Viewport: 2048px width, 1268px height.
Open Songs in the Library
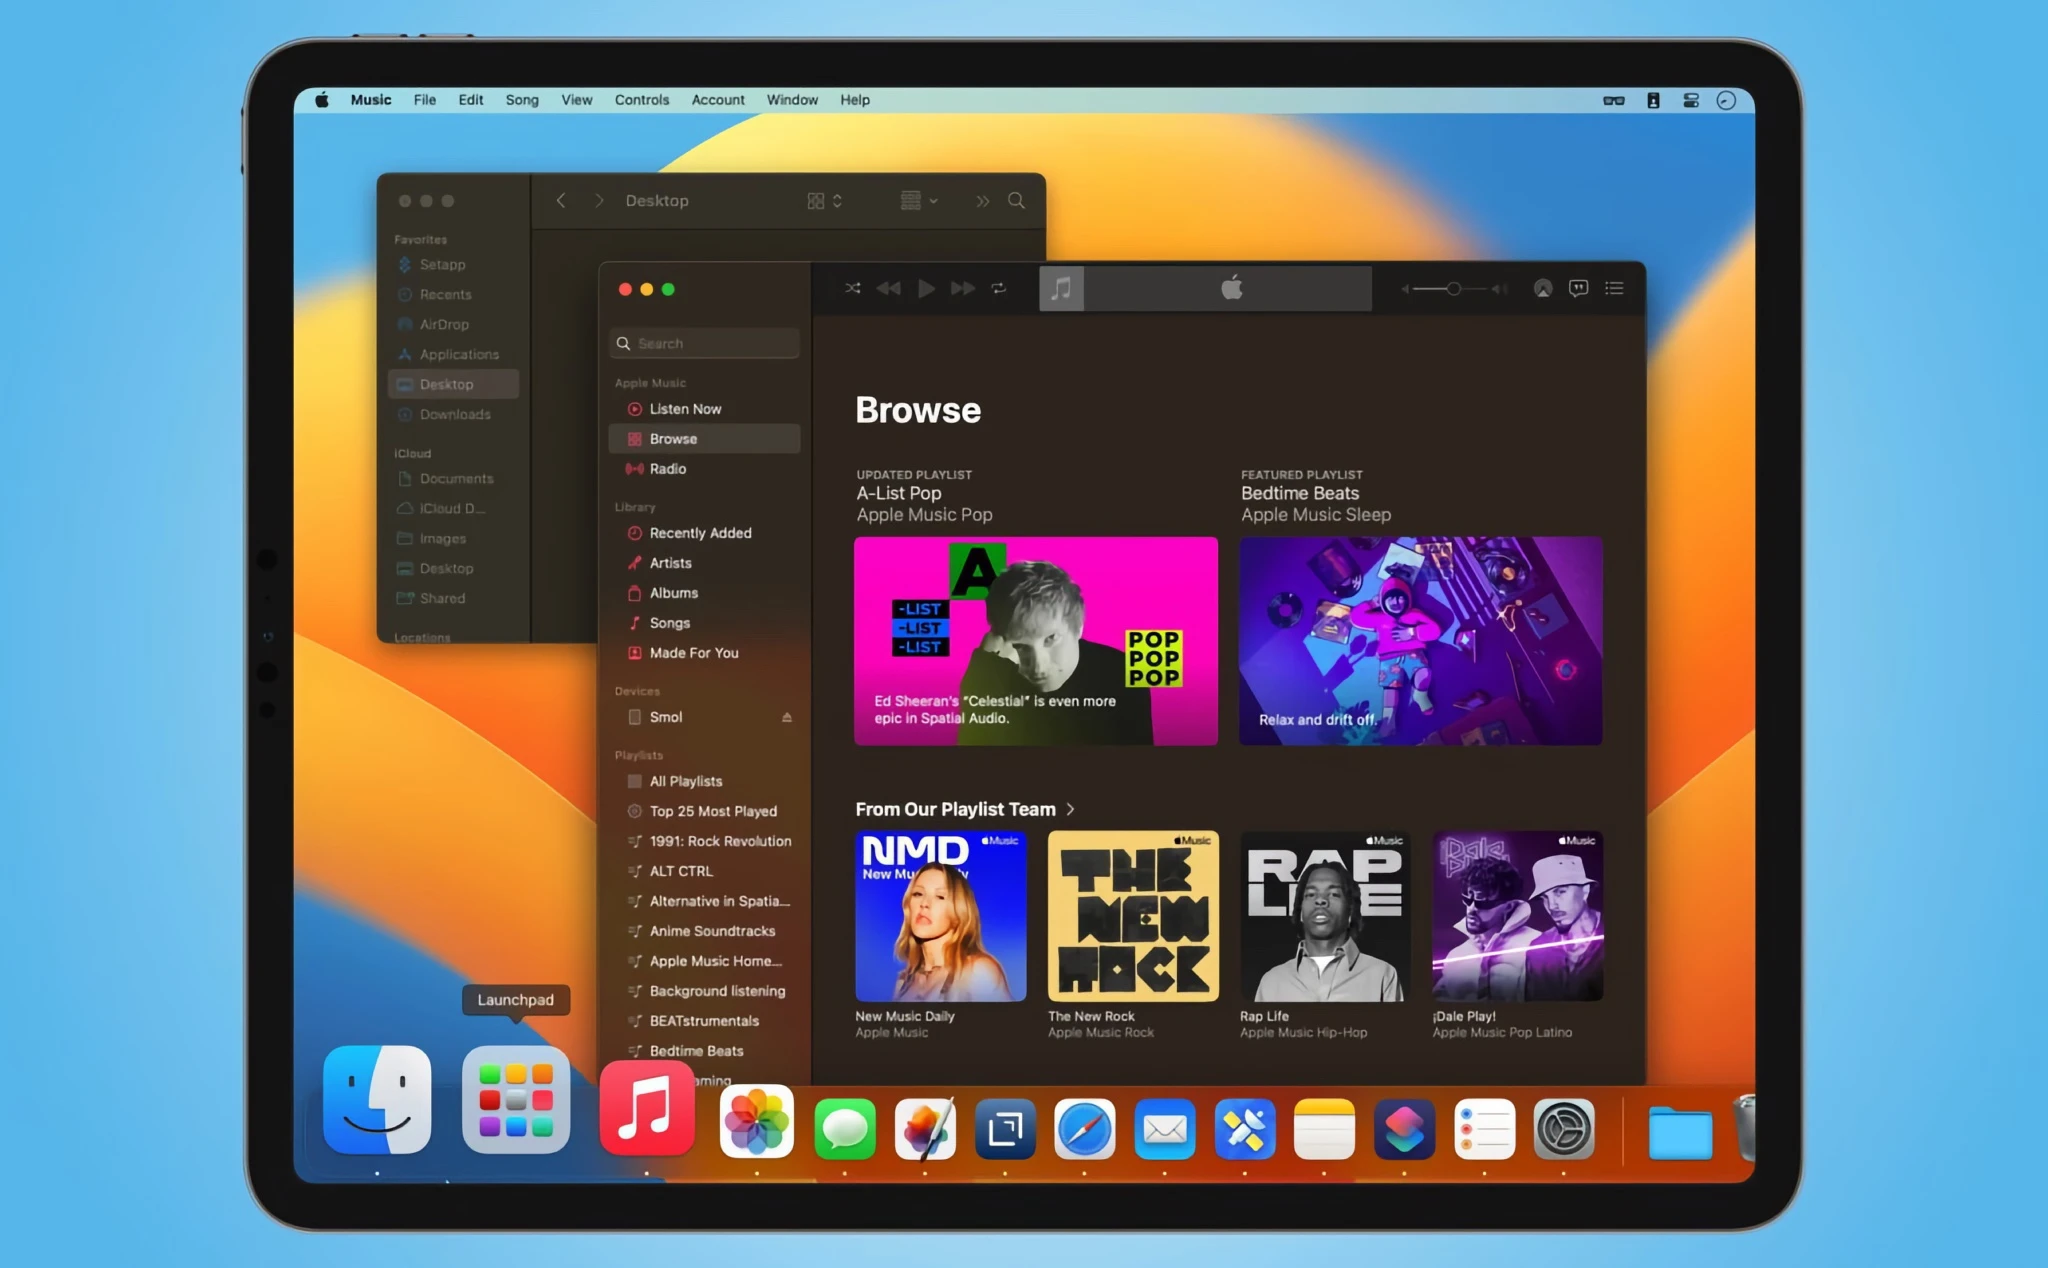704,623
